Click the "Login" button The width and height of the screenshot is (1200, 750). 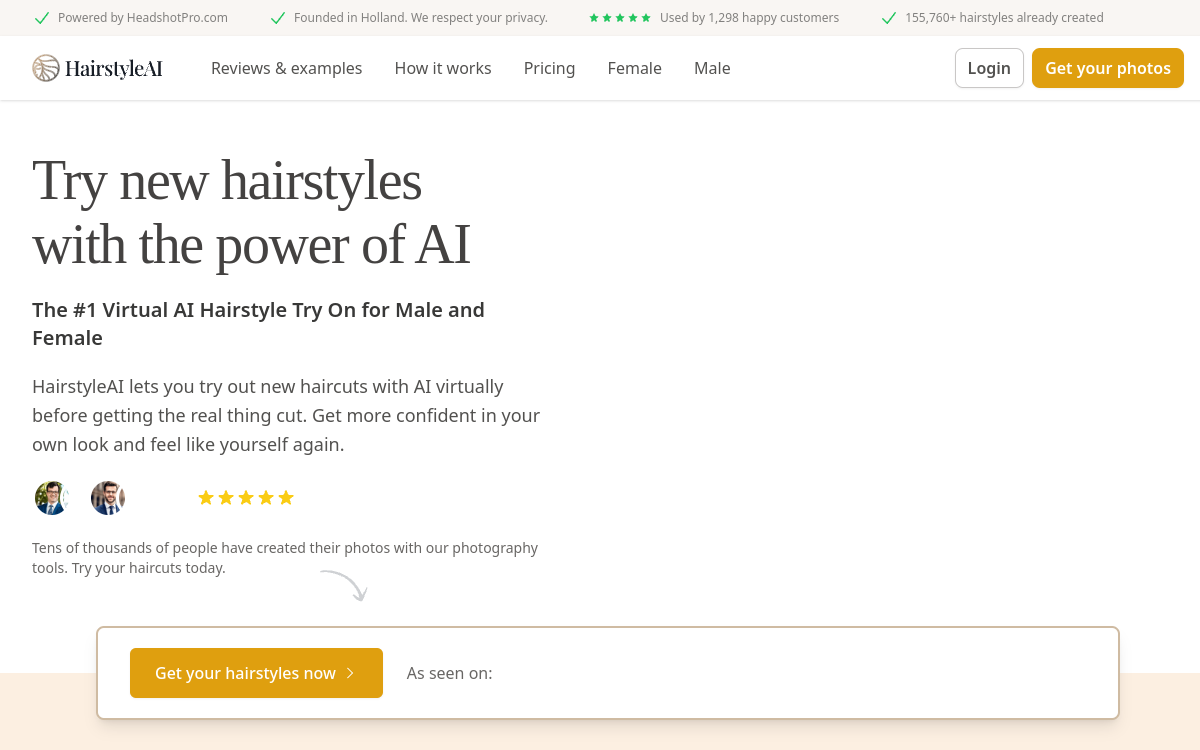[989, 68]
